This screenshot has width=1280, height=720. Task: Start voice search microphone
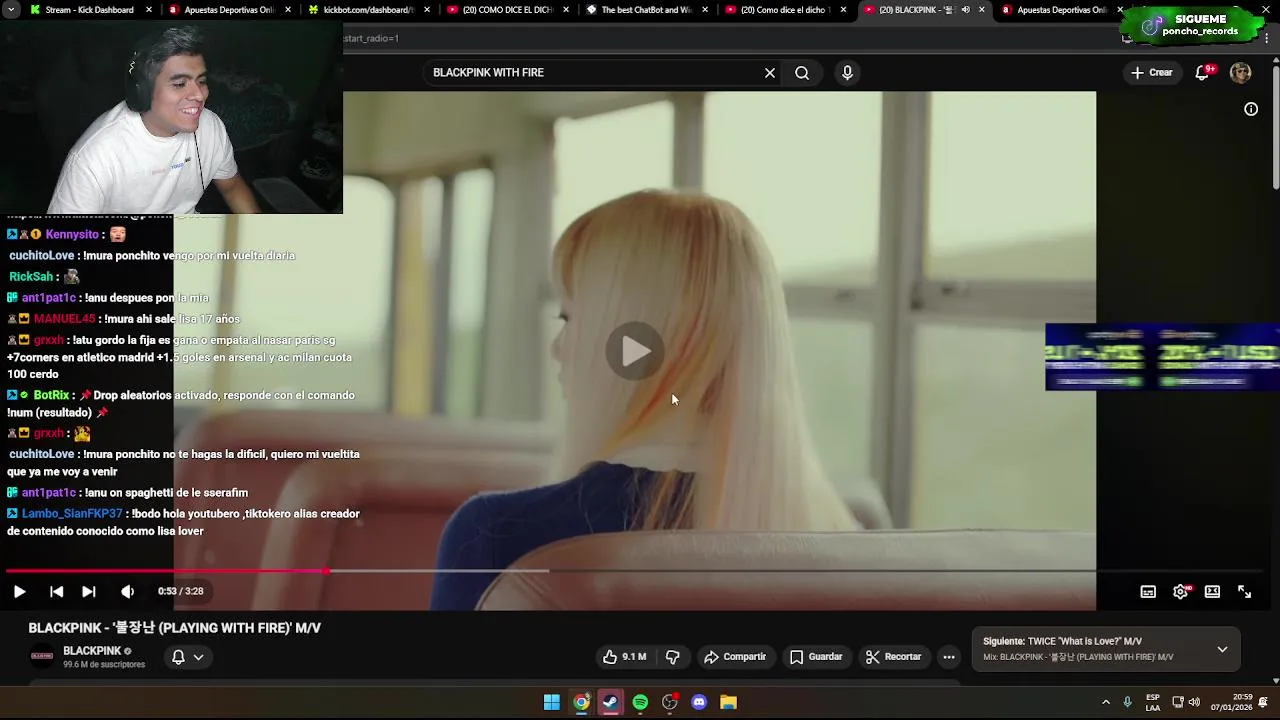847,73
